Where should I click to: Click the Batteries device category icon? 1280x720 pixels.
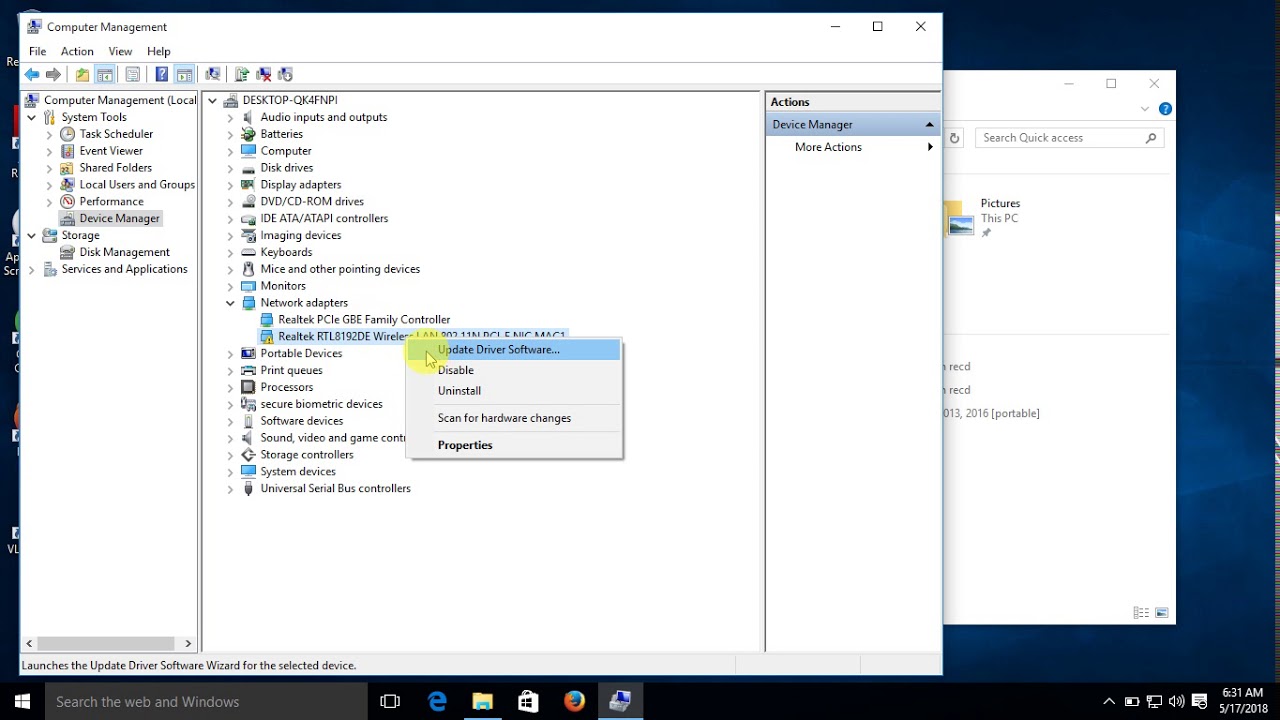[x=248, y=134]
